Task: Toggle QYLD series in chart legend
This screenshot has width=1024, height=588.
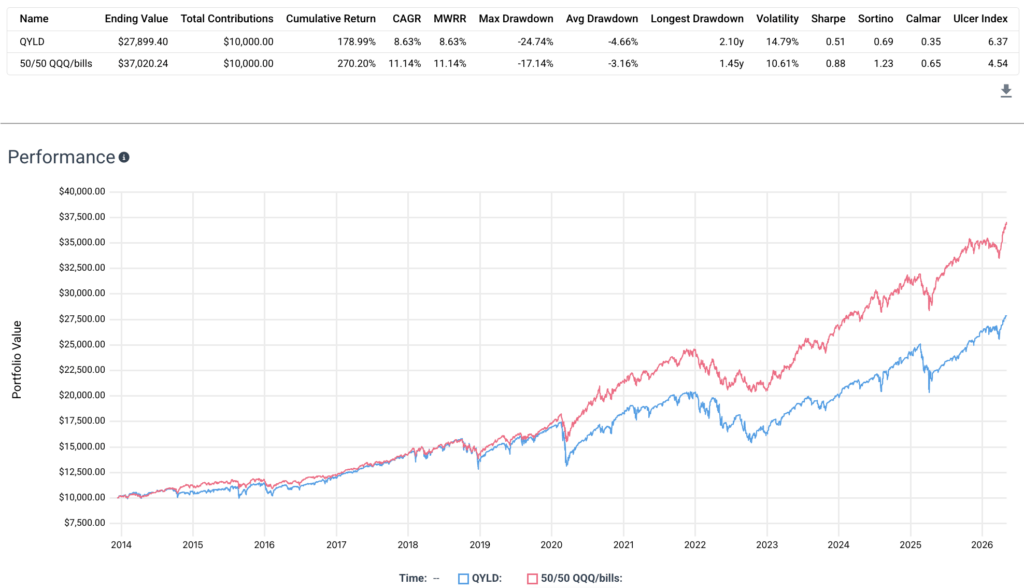Action: (480, 578)
